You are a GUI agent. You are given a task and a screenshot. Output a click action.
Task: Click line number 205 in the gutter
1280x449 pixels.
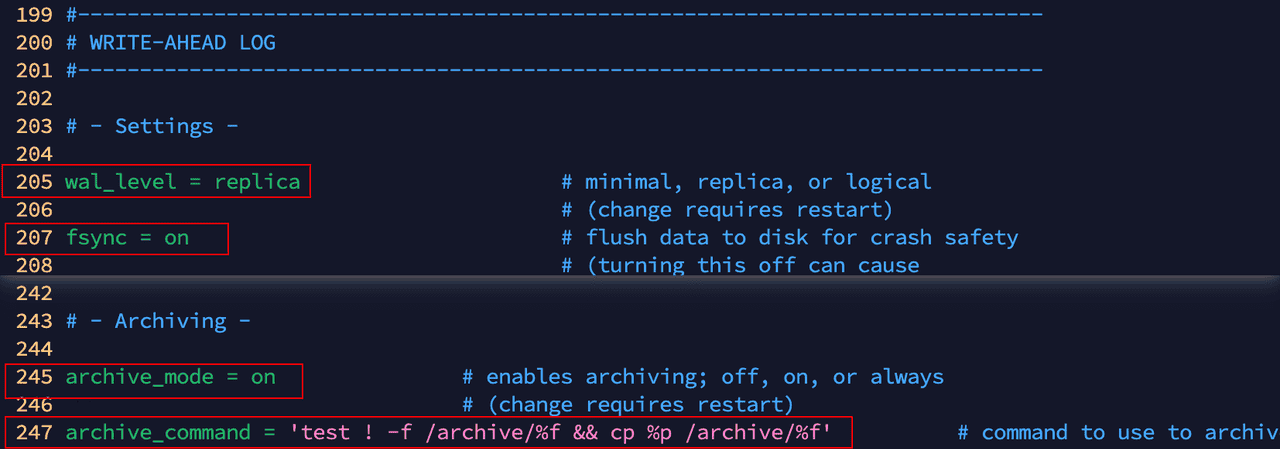[34, 182]
